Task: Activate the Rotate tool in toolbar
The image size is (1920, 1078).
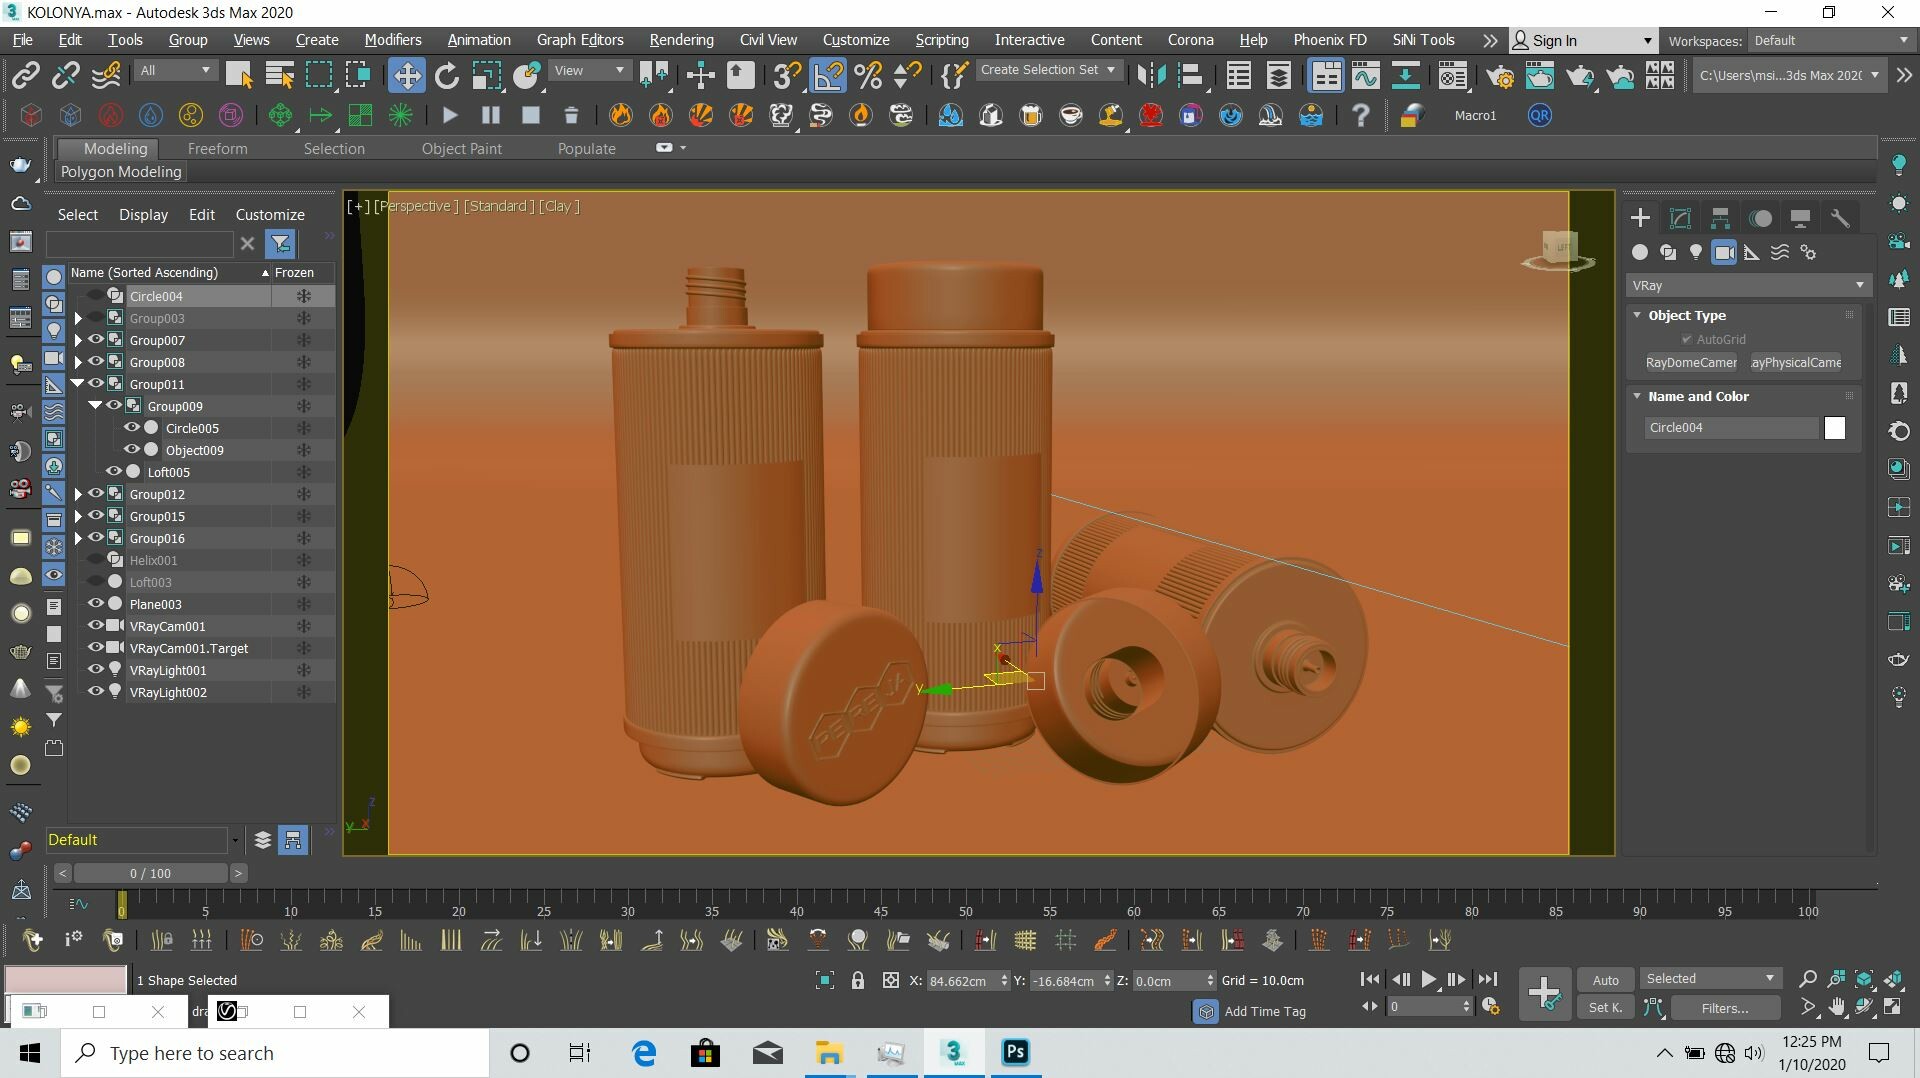Action: pyautogui.click(x=447, y=75)
